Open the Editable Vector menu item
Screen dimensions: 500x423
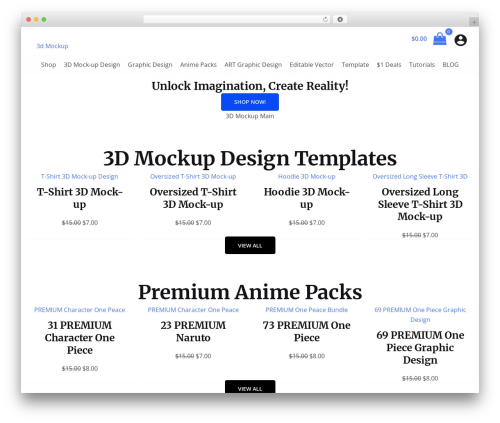[x=312, y=65]
